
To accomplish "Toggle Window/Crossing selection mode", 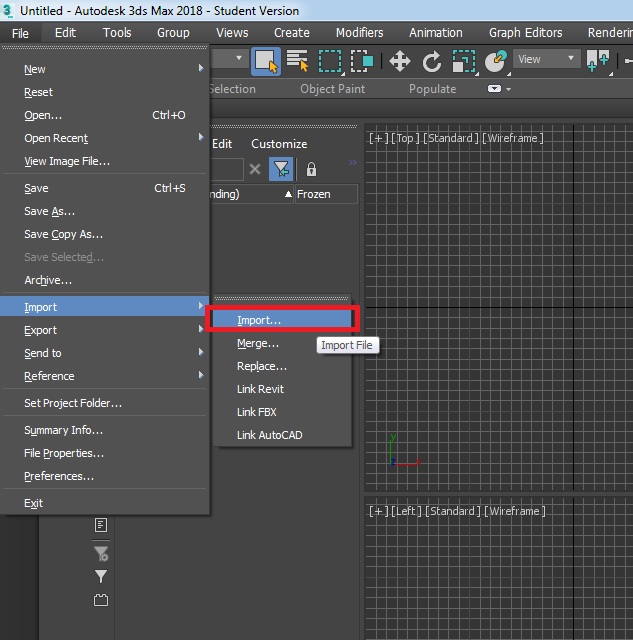I will [362, 62].
